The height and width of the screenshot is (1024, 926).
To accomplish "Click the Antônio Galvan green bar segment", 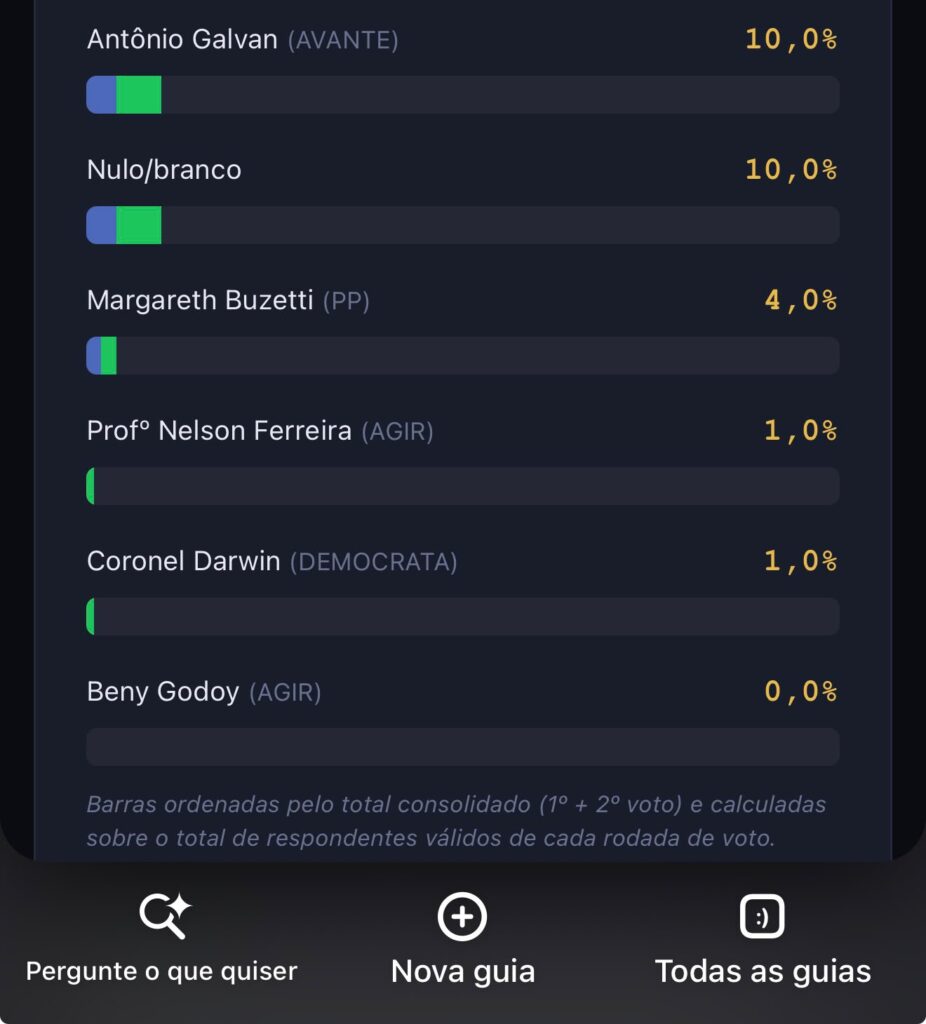I will click(x=138, y=95).
